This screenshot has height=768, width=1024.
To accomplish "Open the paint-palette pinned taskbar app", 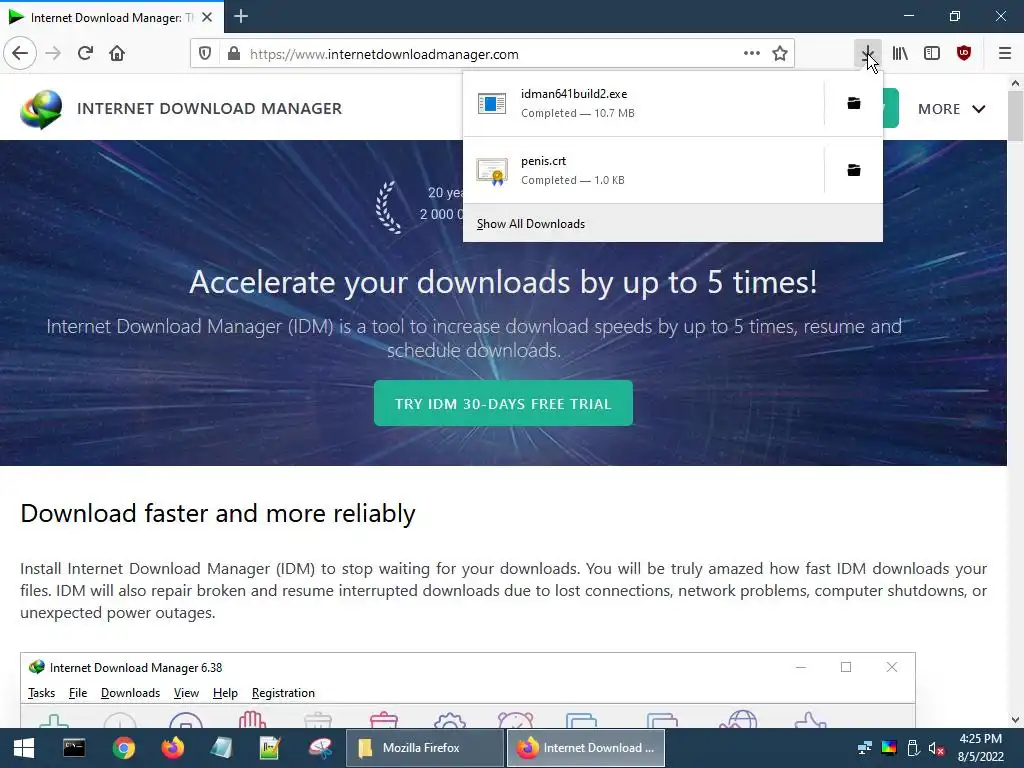I will 320,748.
